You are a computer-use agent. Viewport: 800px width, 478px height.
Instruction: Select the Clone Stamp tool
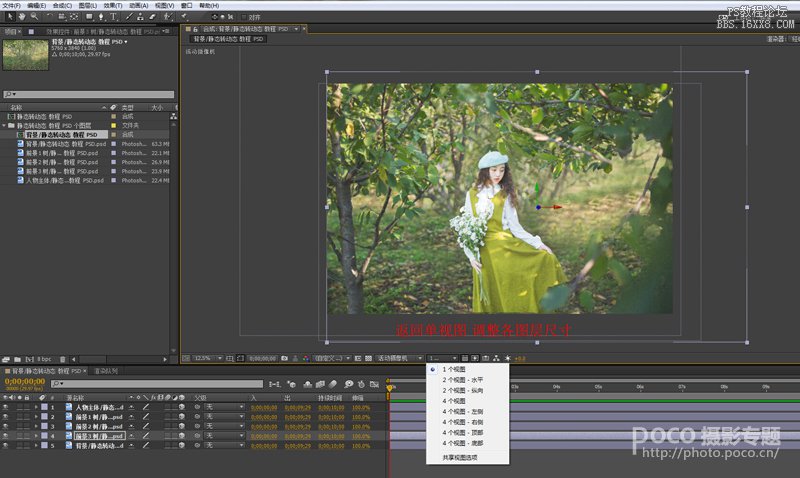tap(140, 17)
